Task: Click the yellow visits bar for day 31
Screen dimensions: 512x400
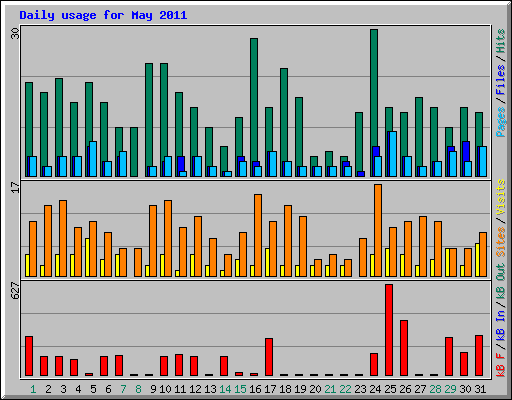Action: pyautogui.click(x=477, y=260)
